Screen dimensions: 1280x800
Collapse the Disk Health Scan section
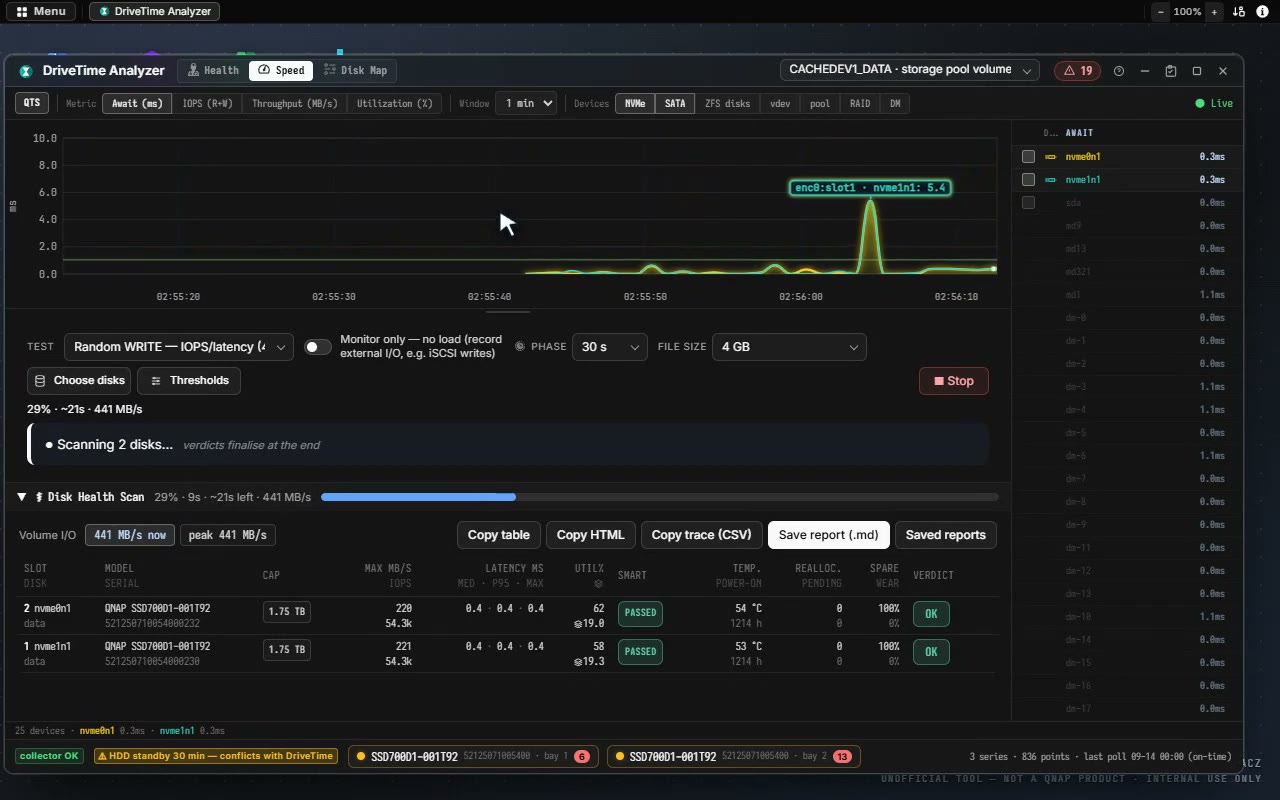point(22,497)
